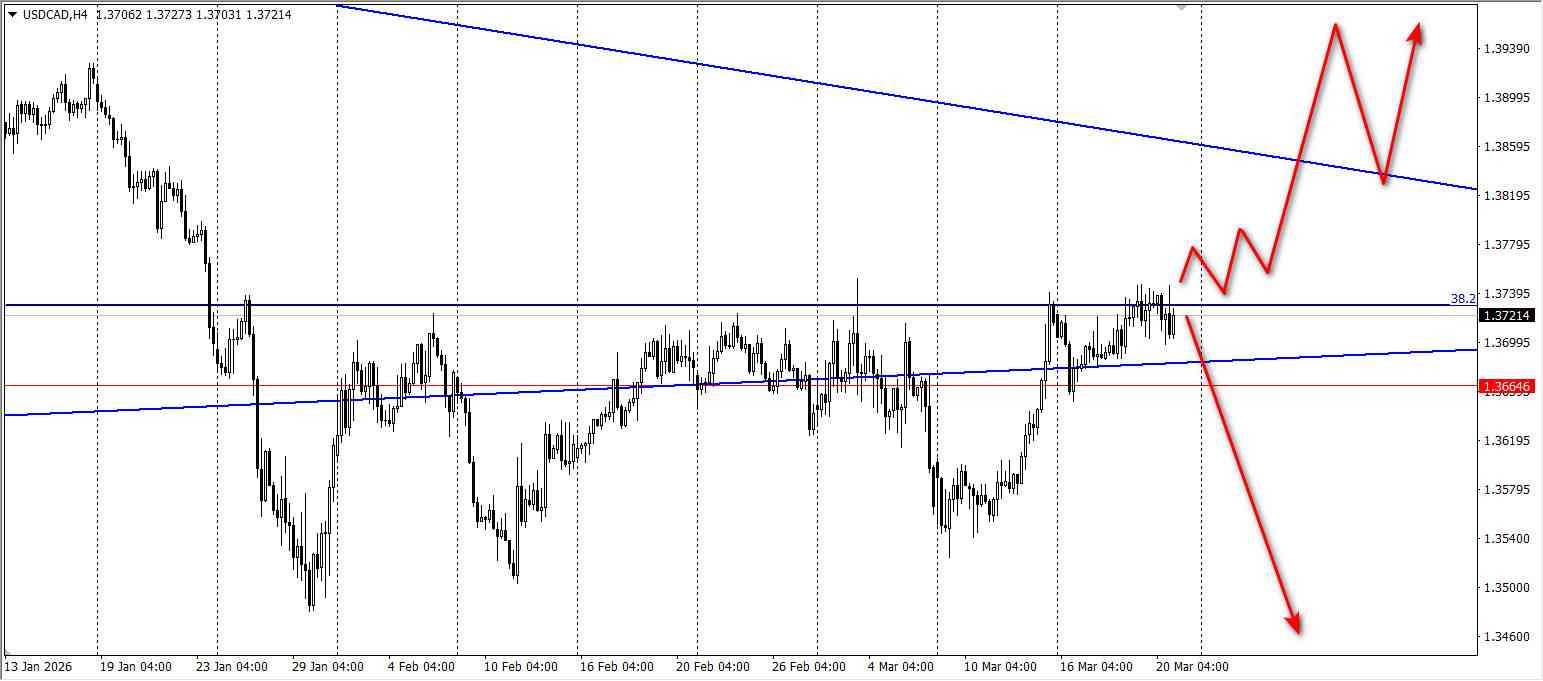
Task: Click the current price label 1.37214
Action: tap(1508, 315)
